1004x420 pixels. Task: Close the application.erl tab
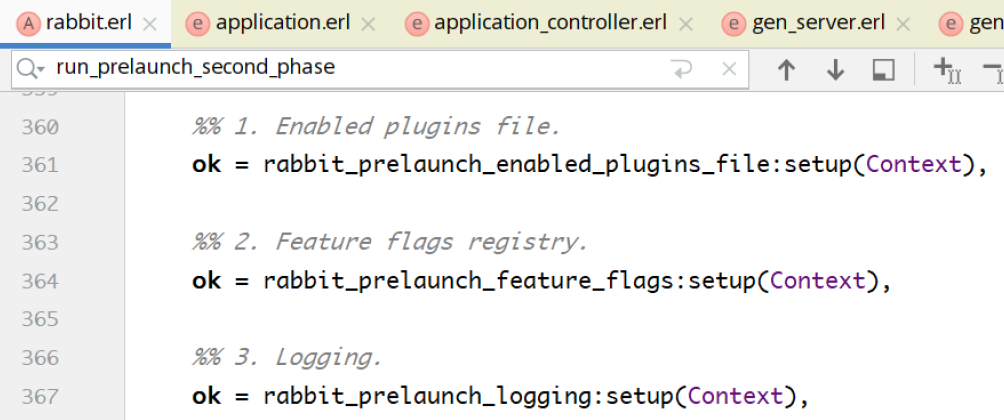click(368, 23)
